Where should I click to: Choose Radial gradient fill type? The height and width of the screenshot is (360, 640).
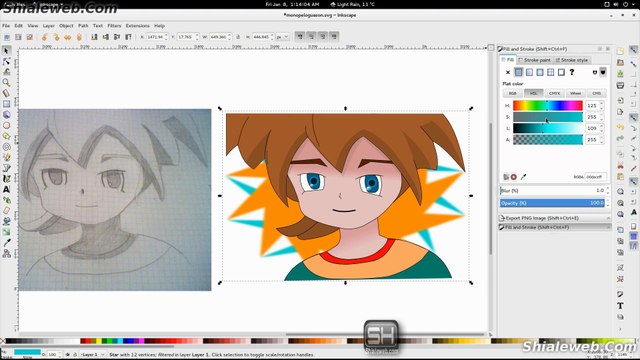[540, 72]
